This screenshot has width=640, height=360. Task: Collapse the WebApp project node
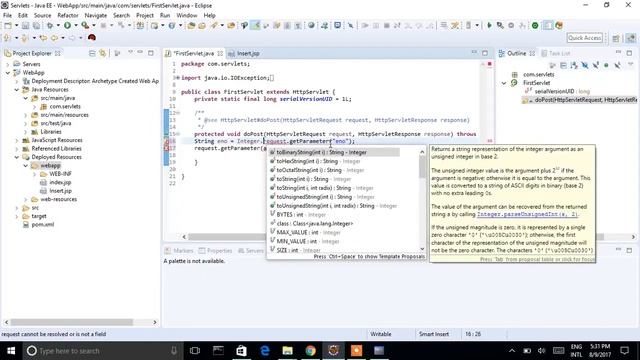pos(7,73)
